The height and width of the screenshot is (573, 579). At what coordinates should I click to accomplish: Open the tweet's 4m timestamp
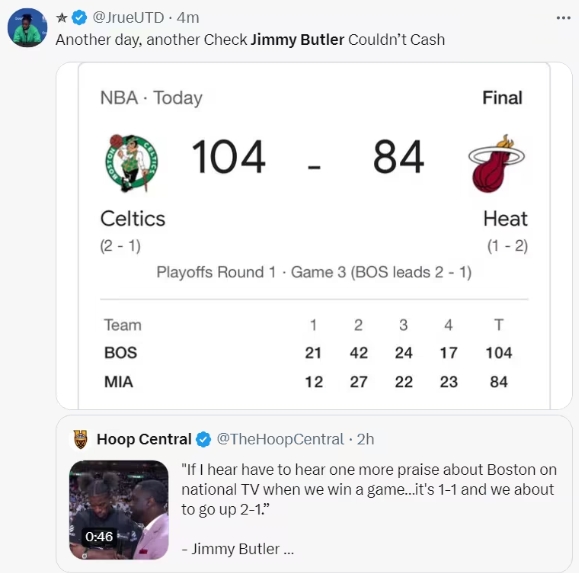(x=188, y=17)
